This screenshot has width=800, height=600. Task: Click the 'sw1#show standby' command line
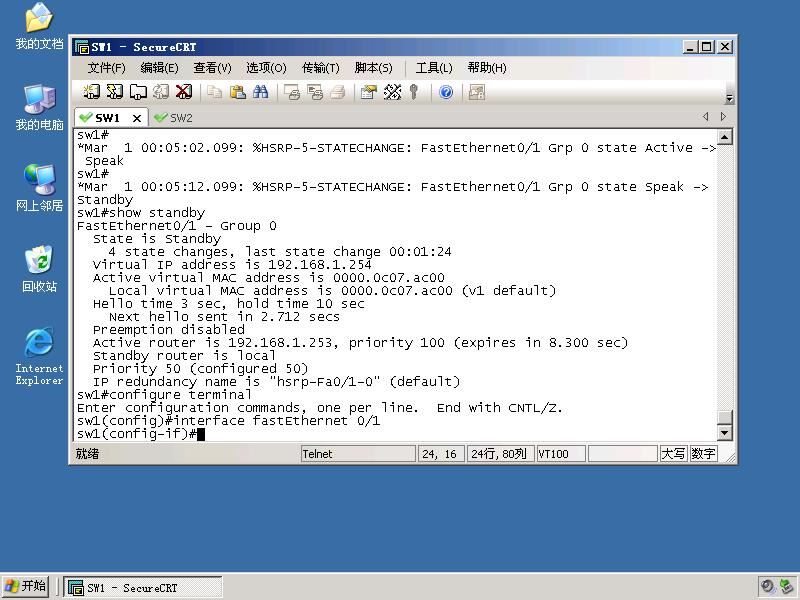pos(141,213)
